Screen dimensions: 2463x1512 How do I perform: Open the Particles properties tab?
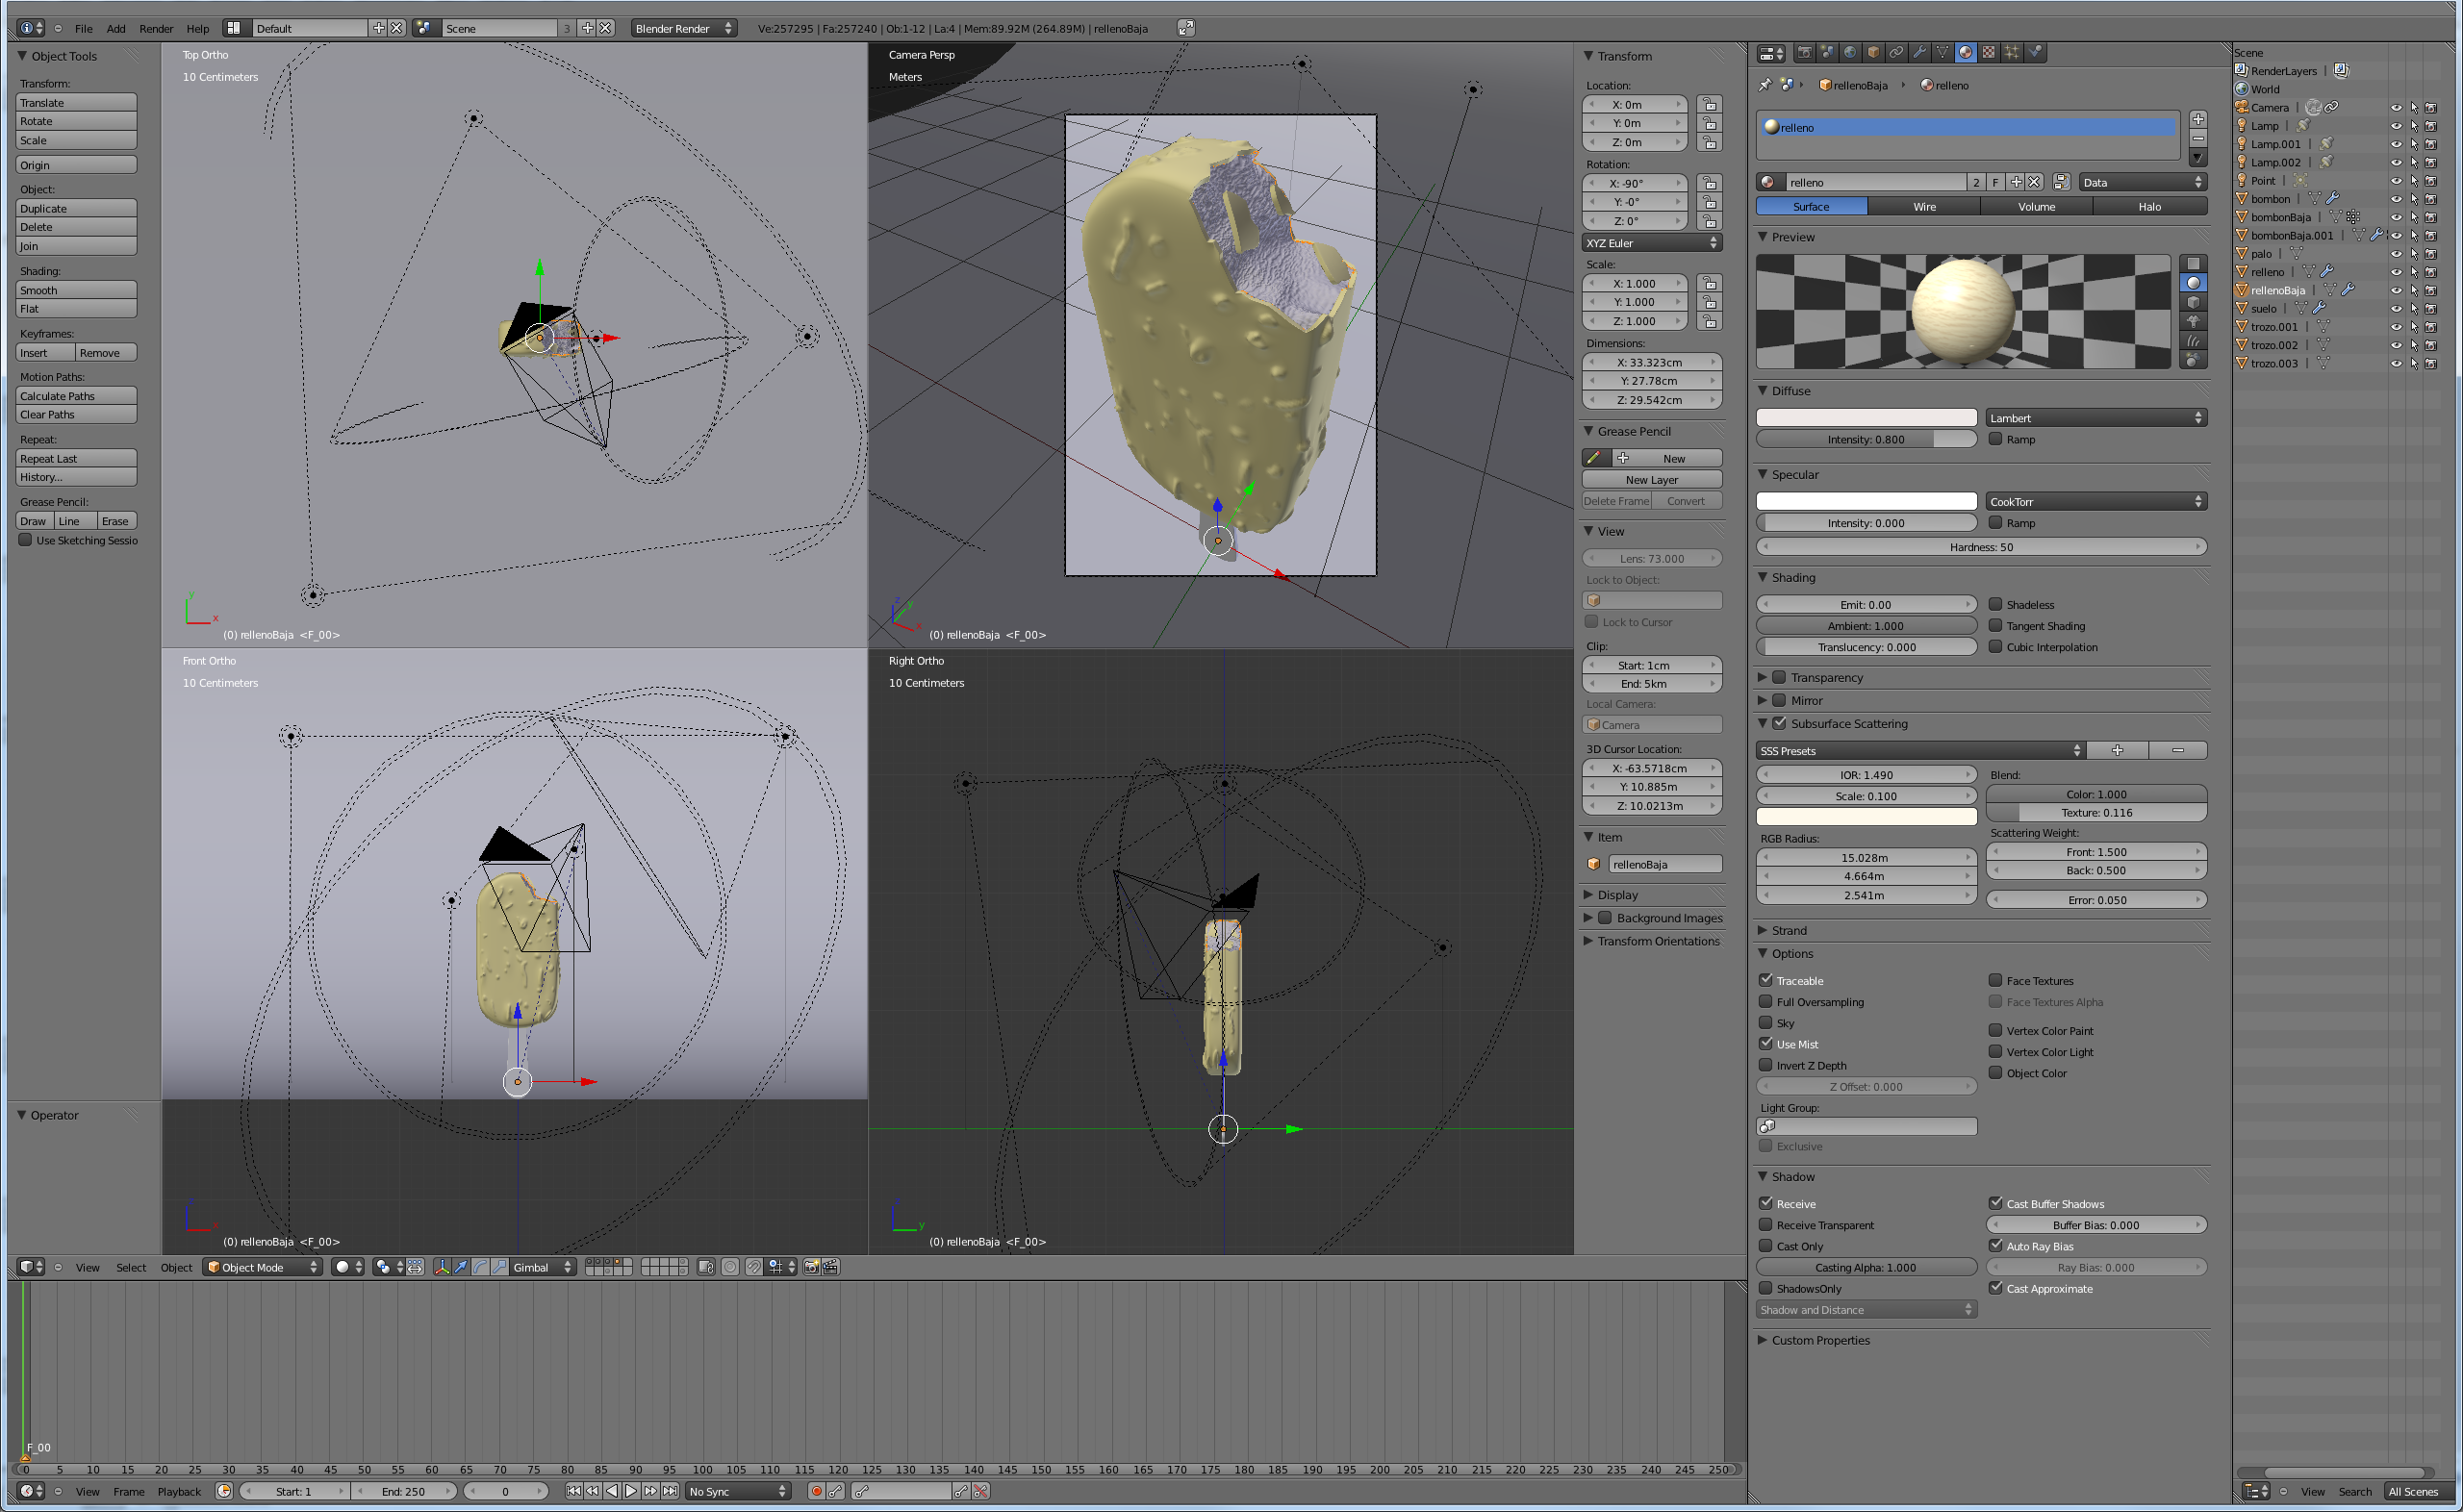(x=2011, y=53)
